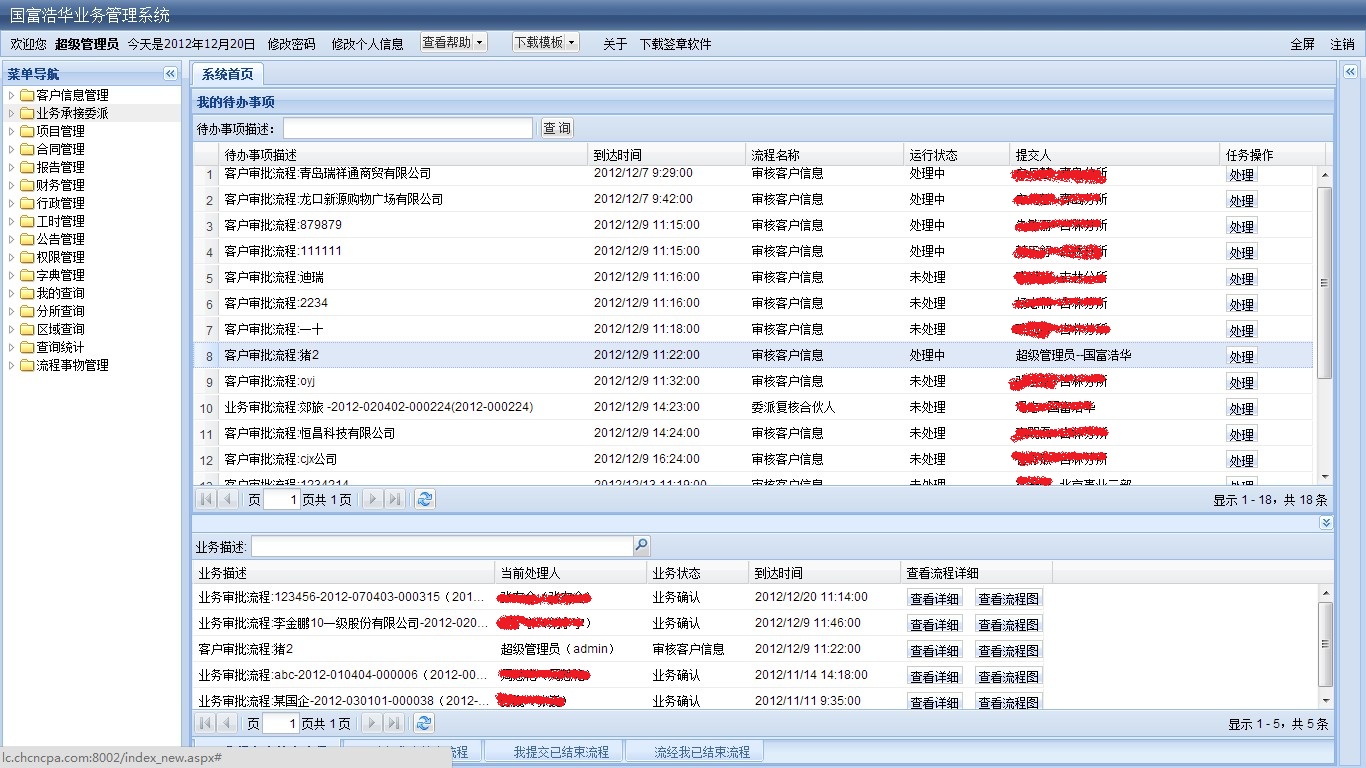
Task: Collapse the to-do panel with the double down-arrow icon
Action: coord(1326,523)
